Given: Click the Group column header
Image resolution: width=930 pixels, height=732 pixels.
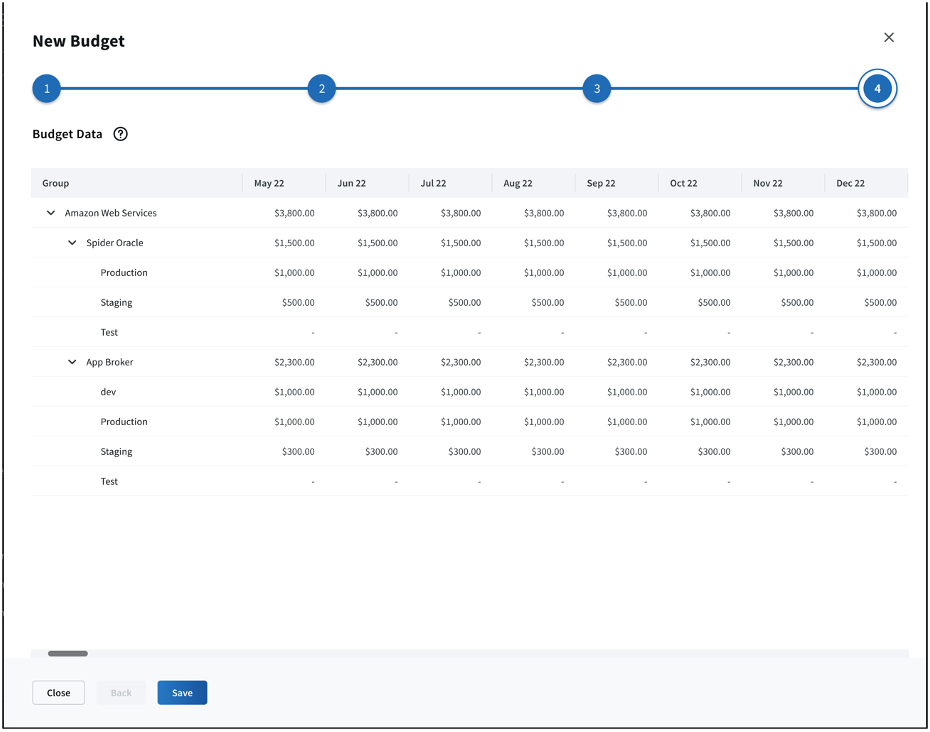Looking at the screenshot, I should coord(56,184).
